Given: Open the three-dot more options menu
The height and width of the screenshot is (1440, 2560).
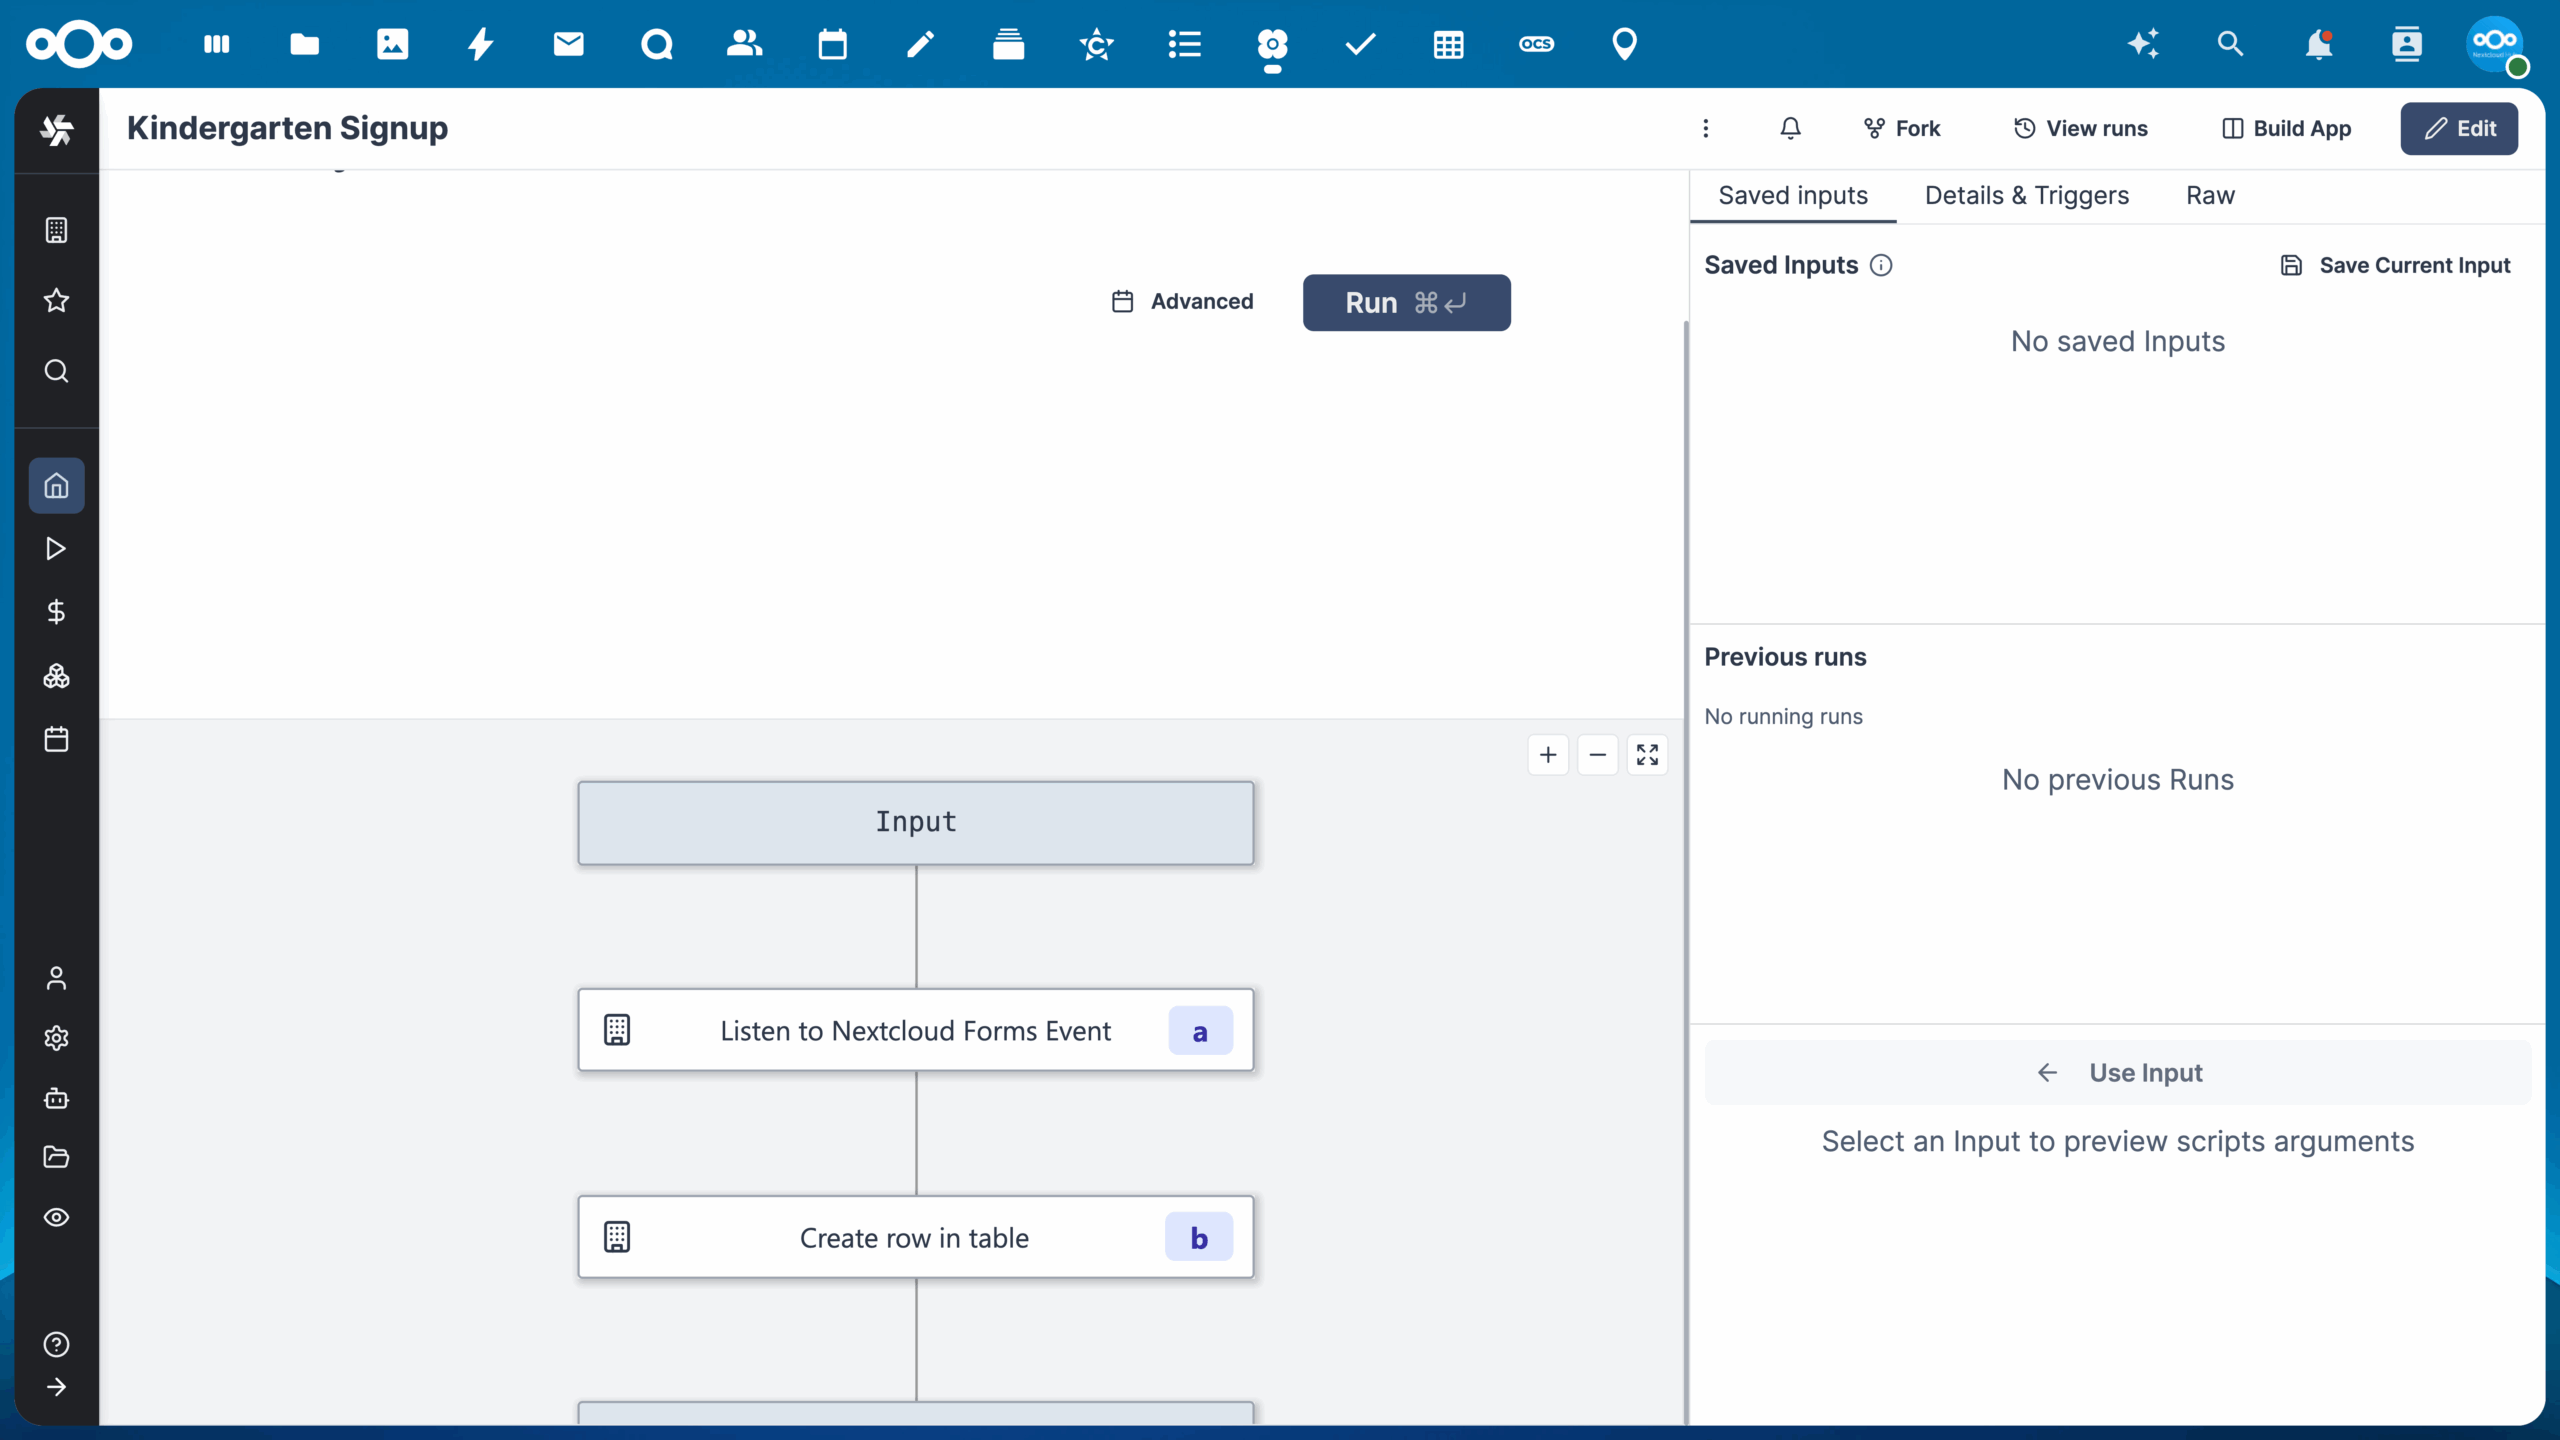Looking at the screenshot, I should coord(1706,128).
